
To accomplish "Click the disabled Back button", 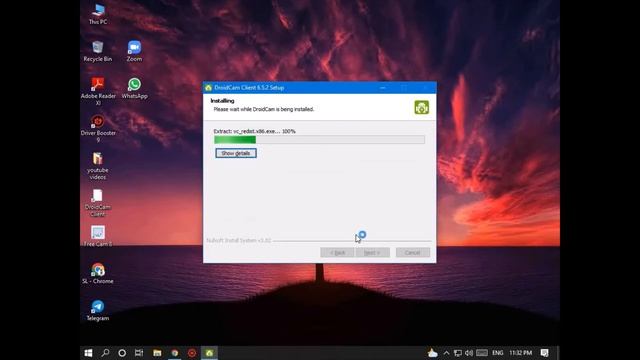I will pyautogui.click(x=337, y=253).
